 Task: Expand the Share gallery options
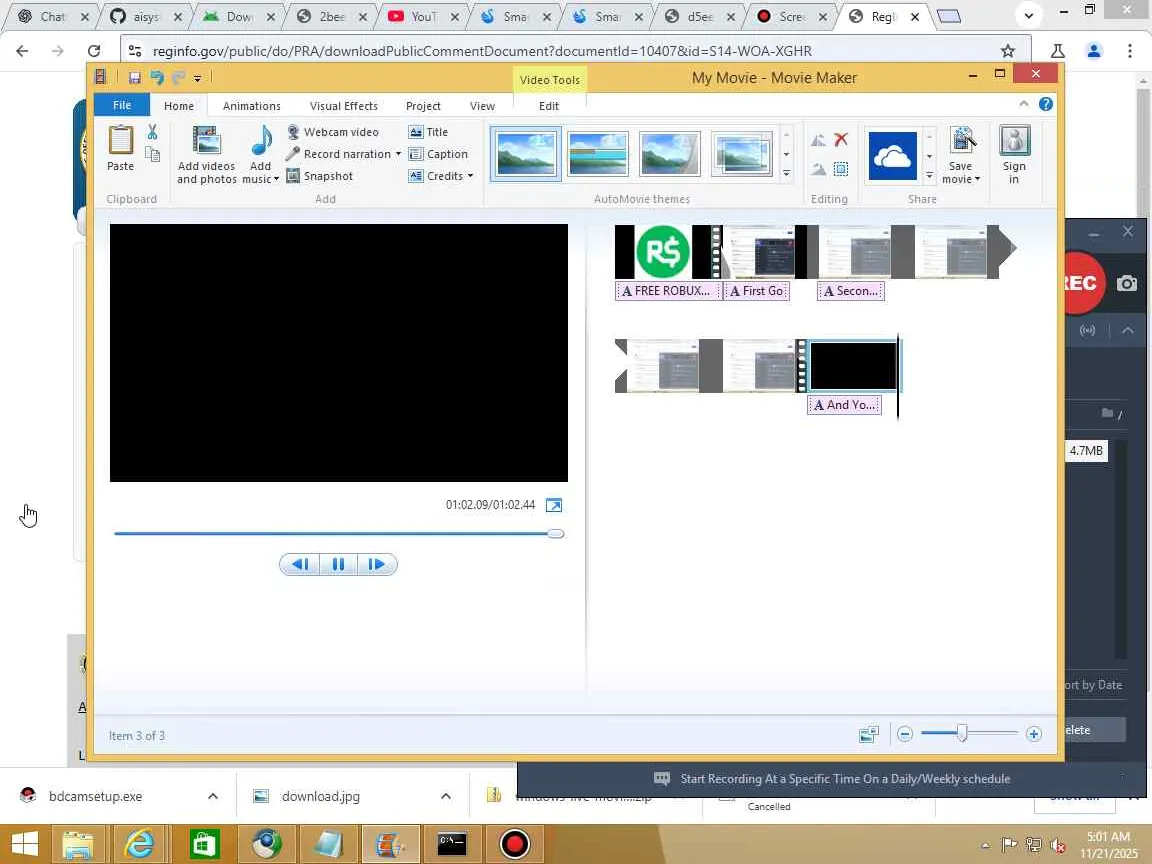(929, 176)
